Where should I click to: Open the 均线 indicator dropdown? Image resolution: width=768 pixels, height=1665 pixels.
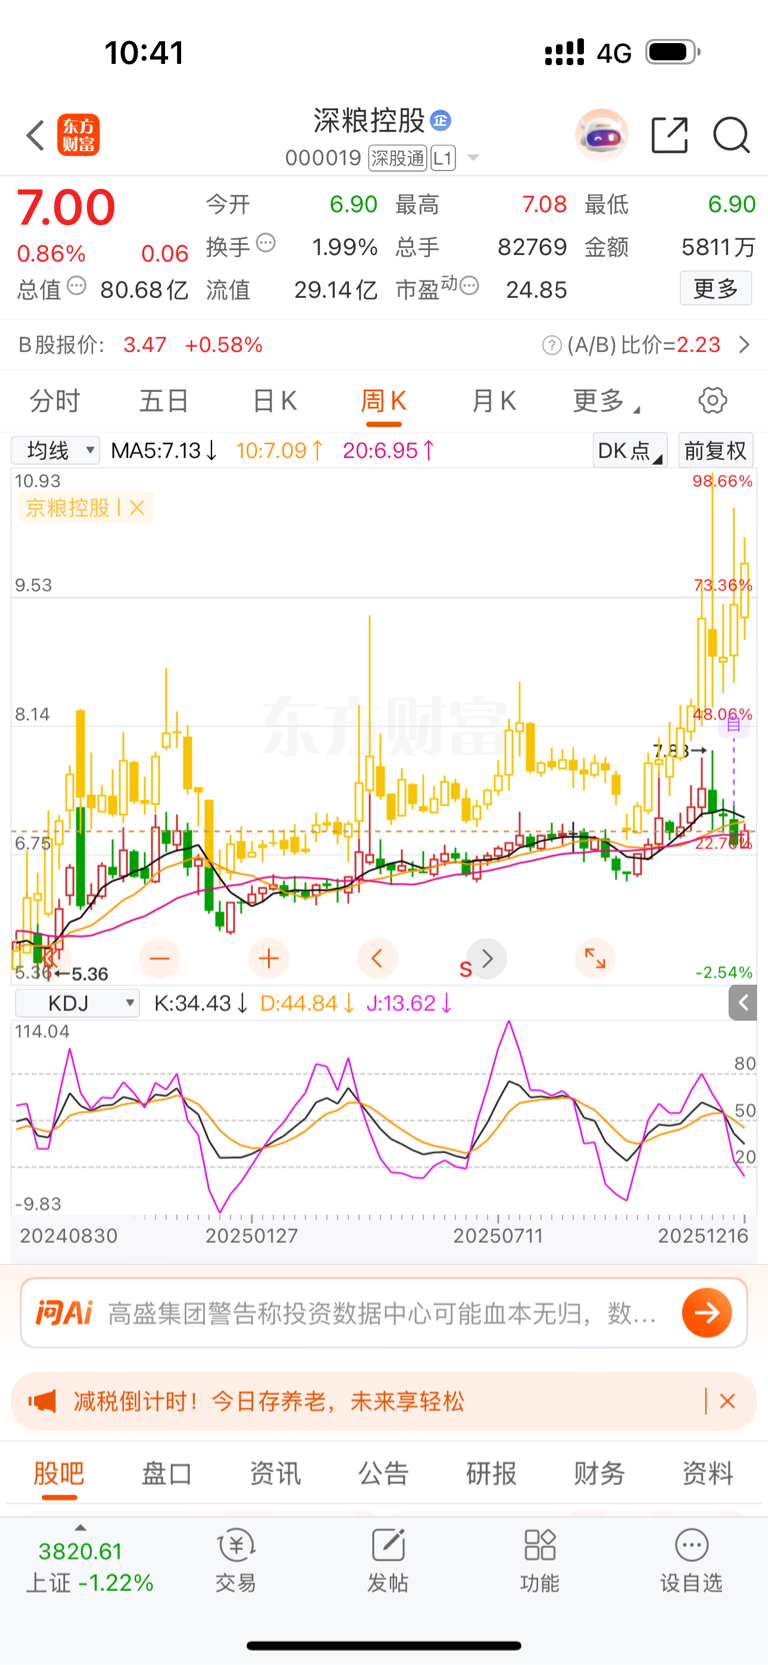tap(56, 450)
